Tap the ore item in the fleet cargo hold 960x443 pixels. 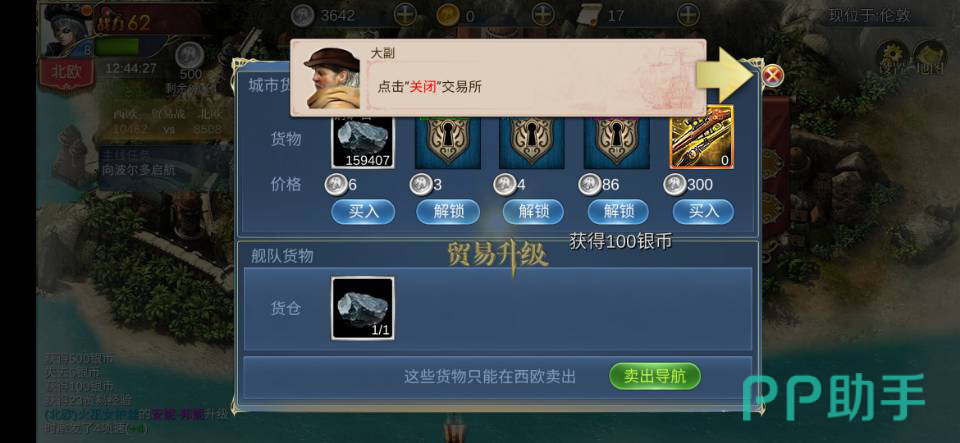click(x=362, y=308)
